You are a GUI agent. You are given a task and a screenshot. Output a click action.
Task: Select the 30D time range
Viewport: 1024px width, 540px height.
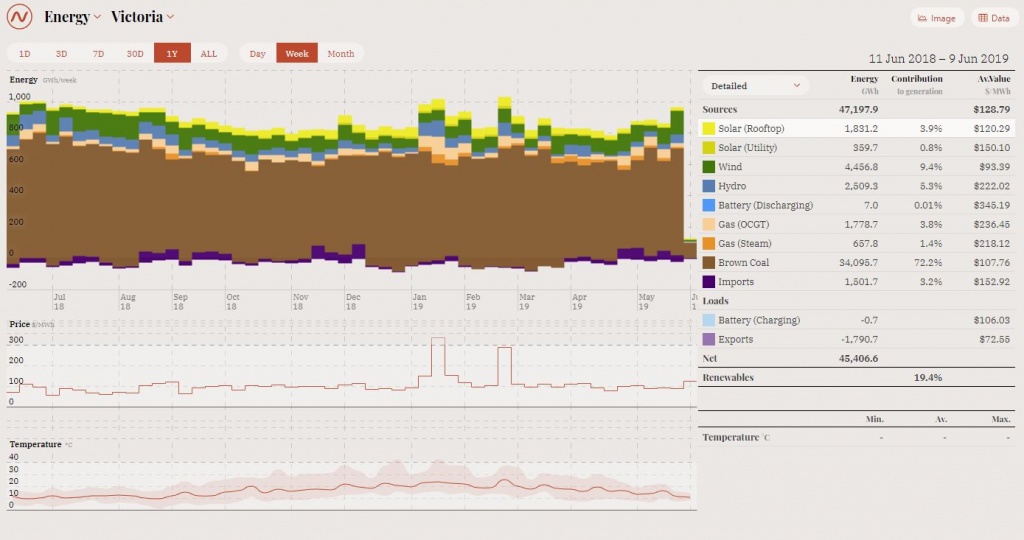click(134, 54)
